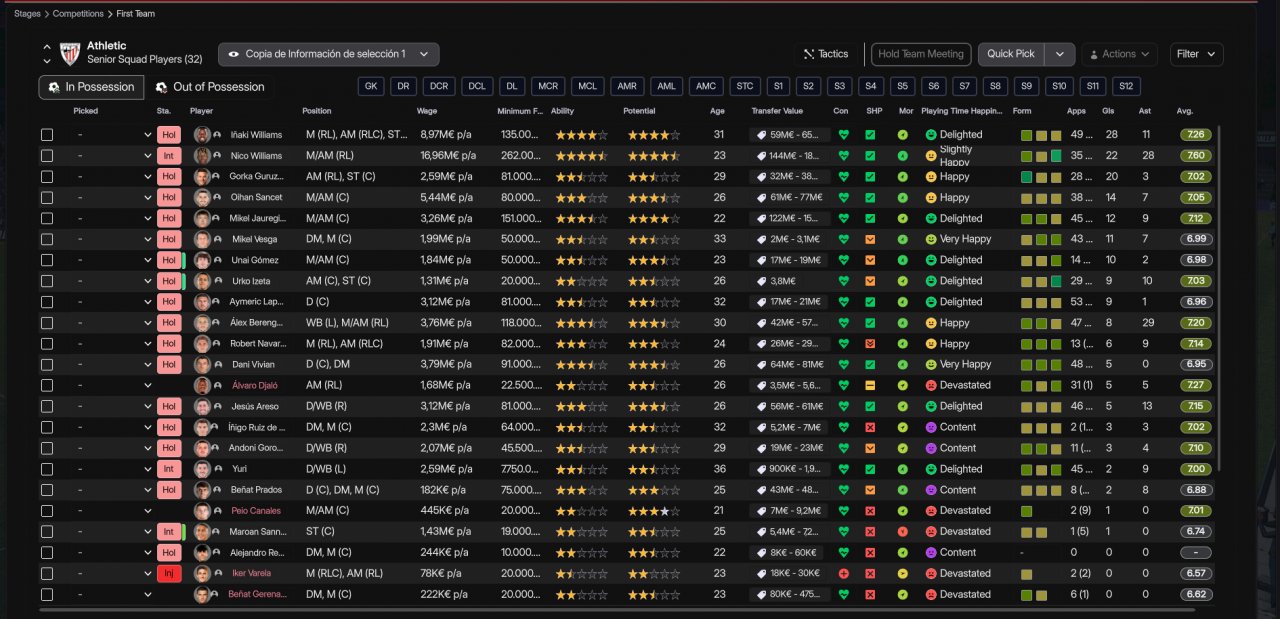Image resolution: width=1280 pixels, height=619 pixels.
Task: Select the checkbox next to Dani Vivian
Action: click(47, 365)
